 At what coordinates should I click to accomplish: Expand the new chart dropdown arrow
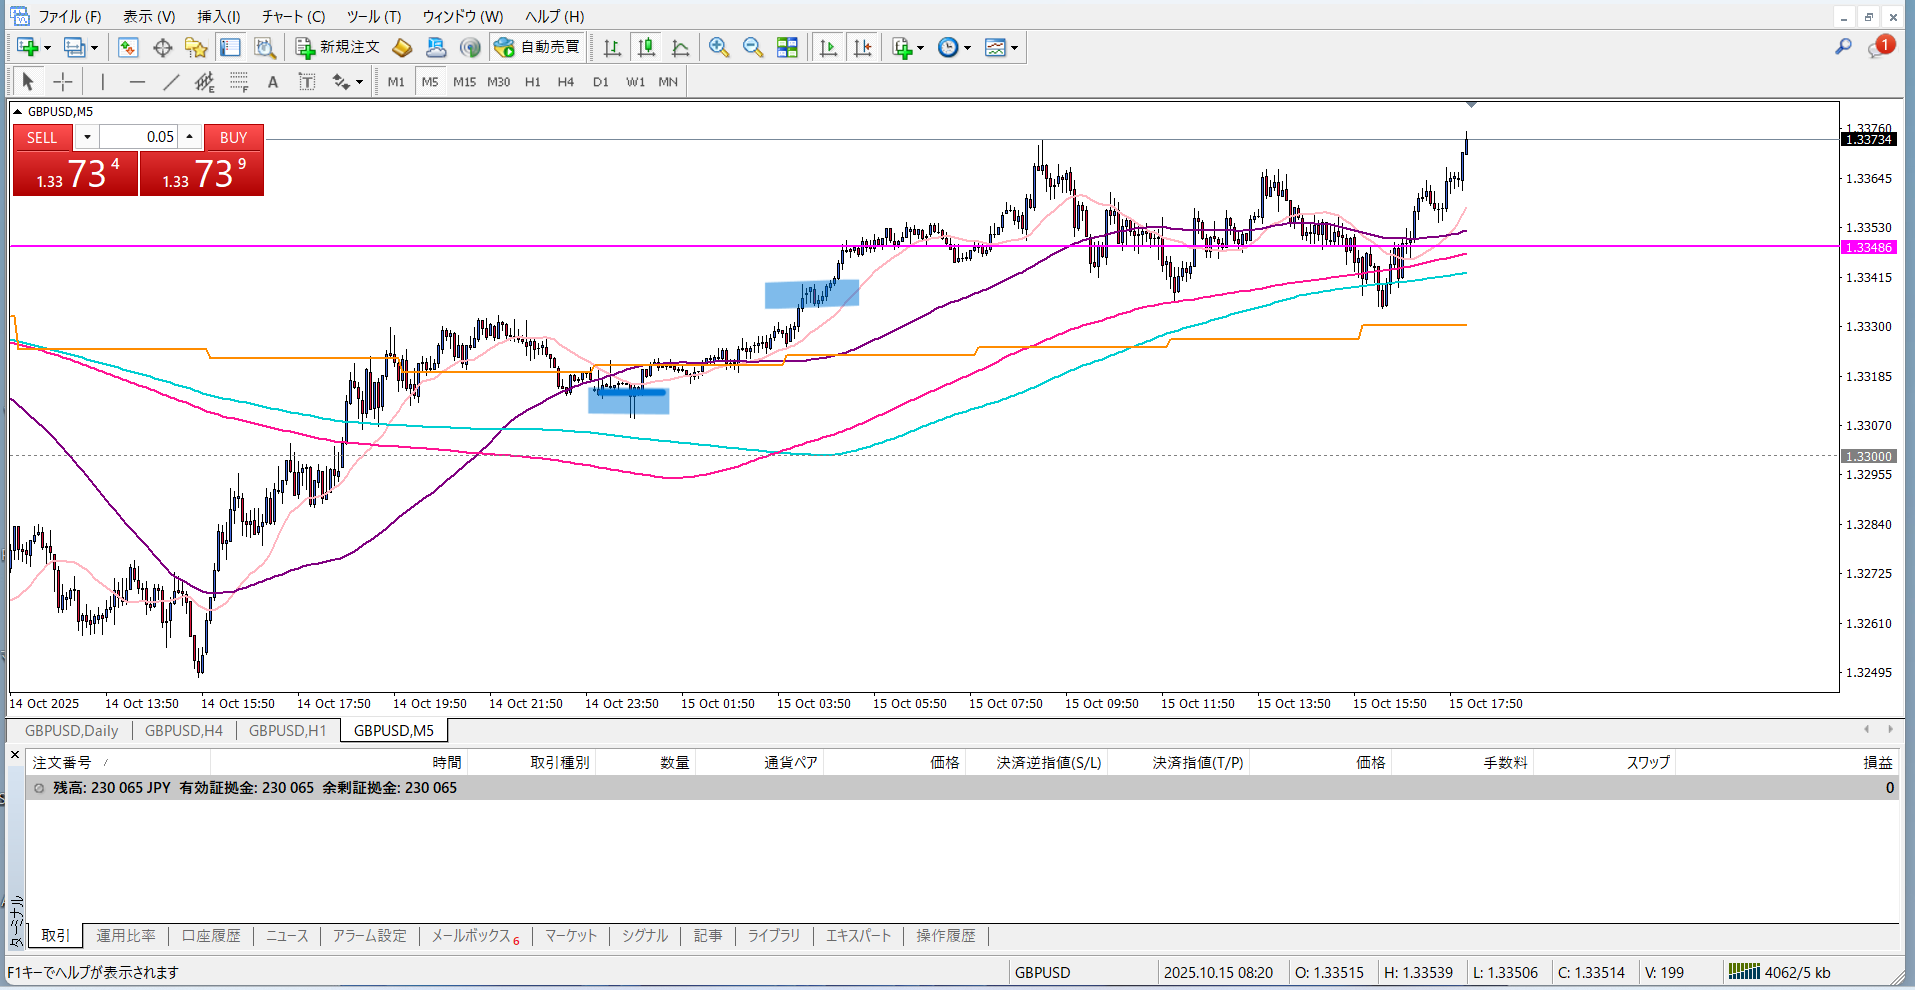(x=47, y=47)
